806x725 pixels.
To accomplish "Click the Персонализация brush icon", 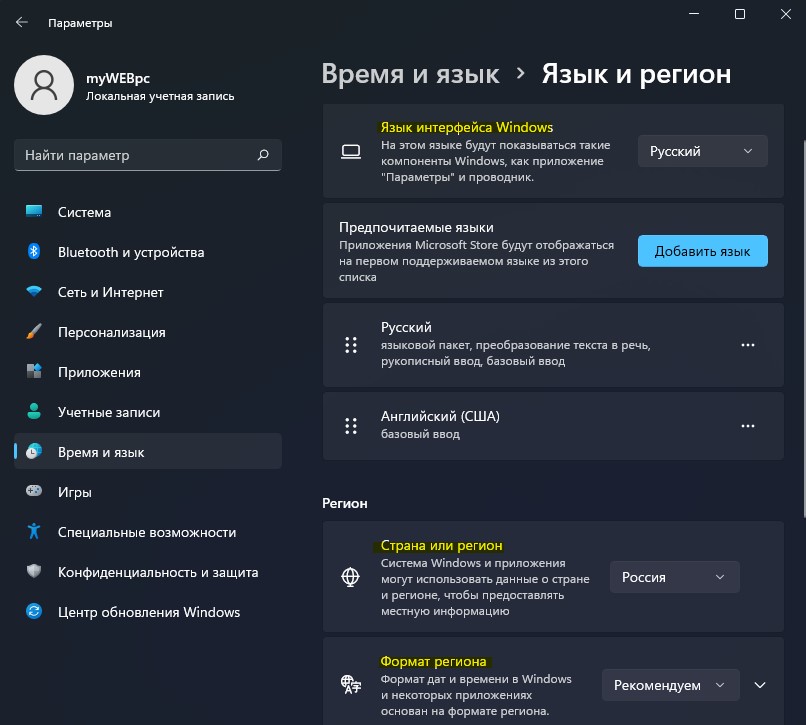I will (x=34, y=331).
